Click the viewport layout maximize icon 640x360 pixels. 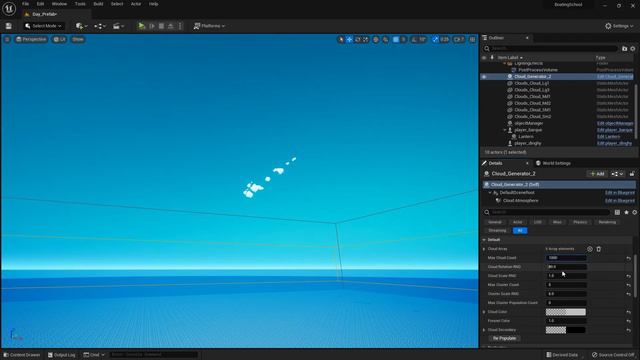click(472, 40)
